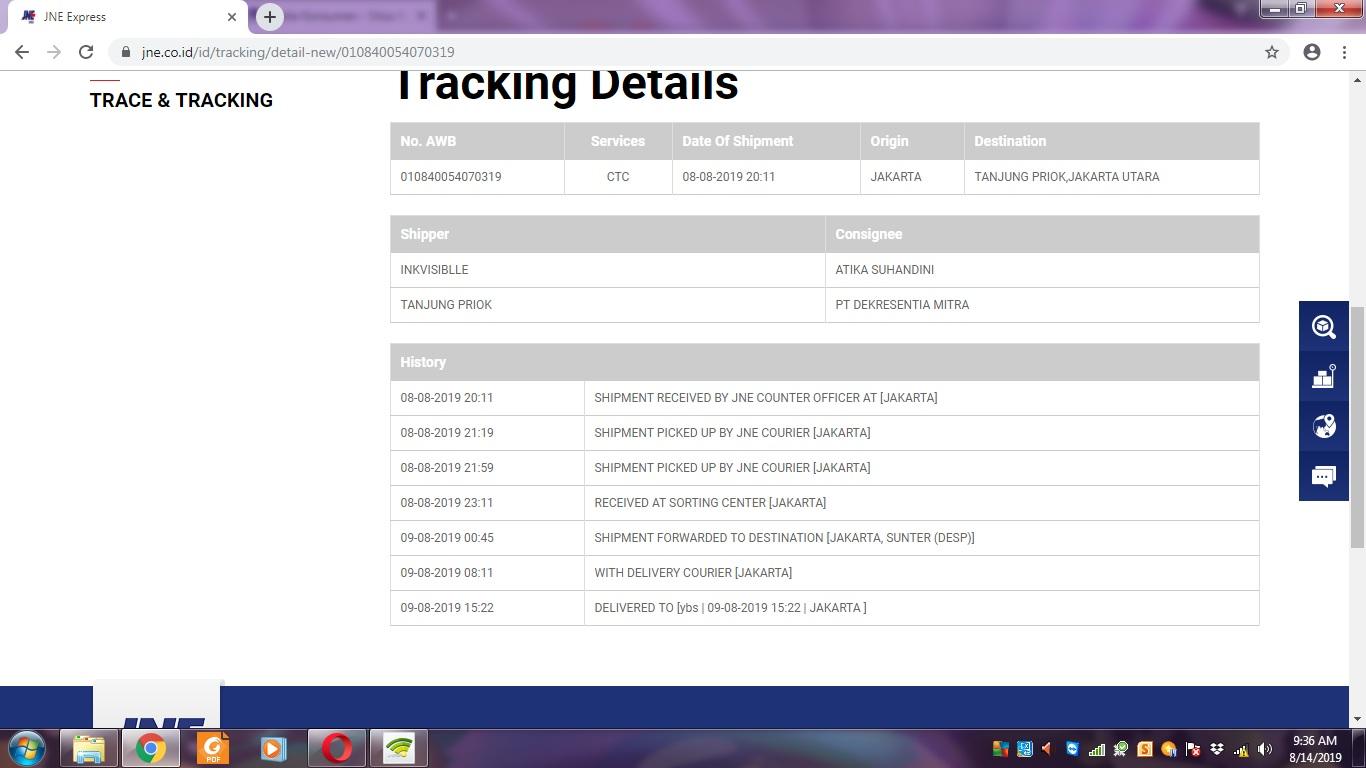Open the volume control in system tray

click(1265, 749)
